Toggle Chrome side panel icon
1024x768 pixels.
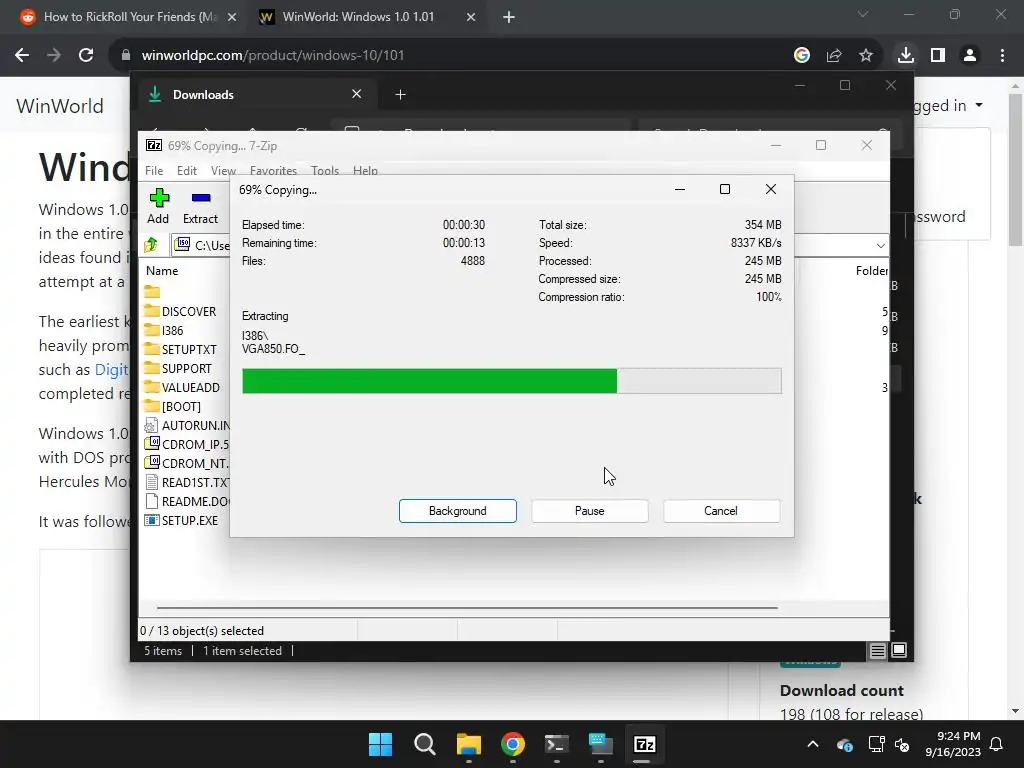click(x=938, y=56)
